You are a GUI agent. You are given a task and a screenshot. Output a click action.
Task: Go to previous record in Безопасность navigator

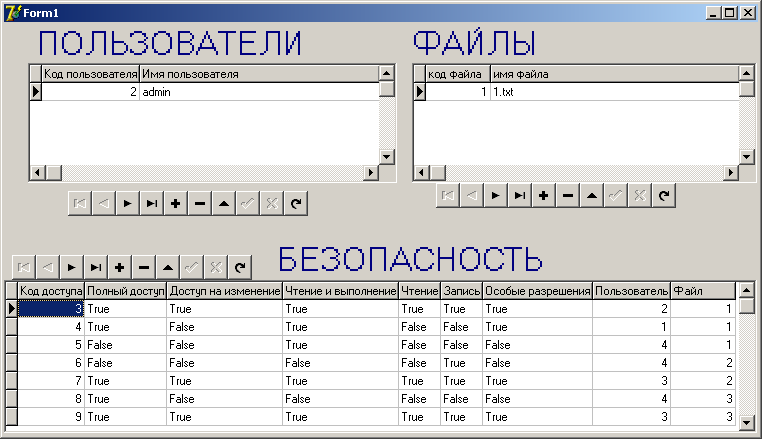(x=47, y=267)
